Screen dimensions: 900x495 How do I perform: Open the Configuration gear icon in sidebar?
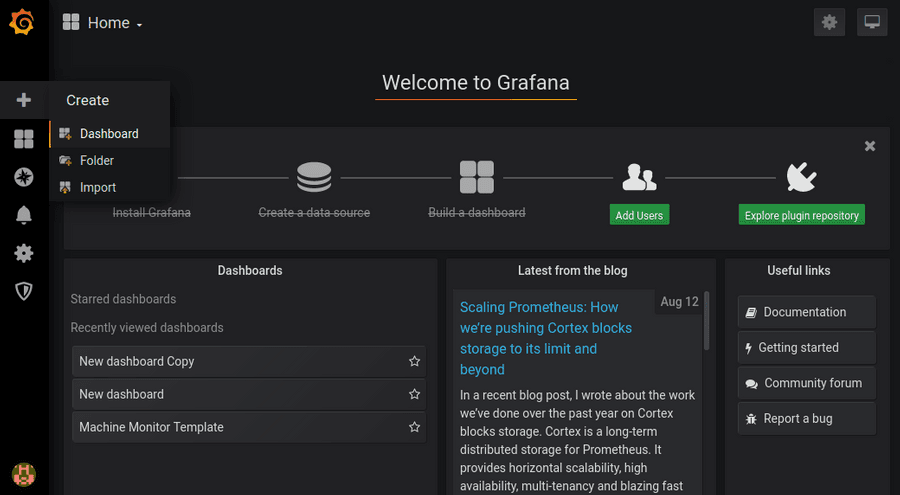tap(24, 253)
